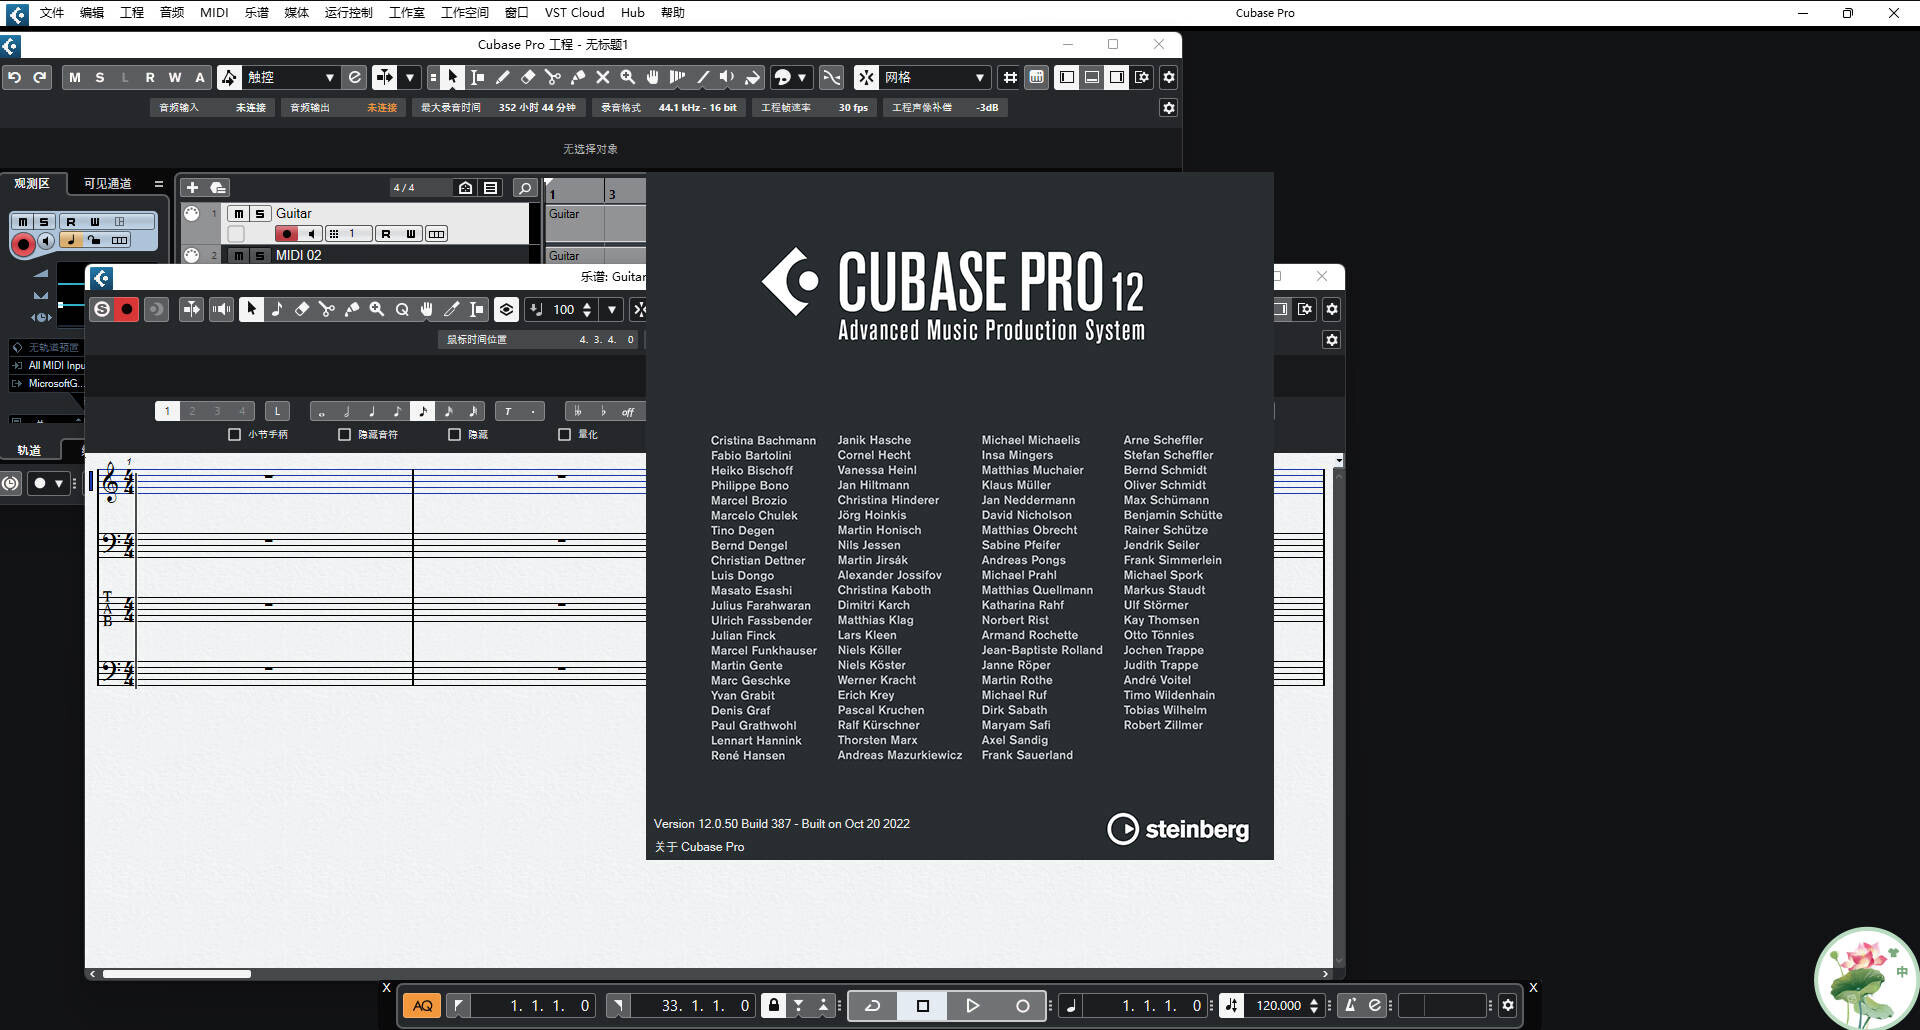
Task: Toggle the punch points lock icon on transport
Action: [x=773, y=1006]
